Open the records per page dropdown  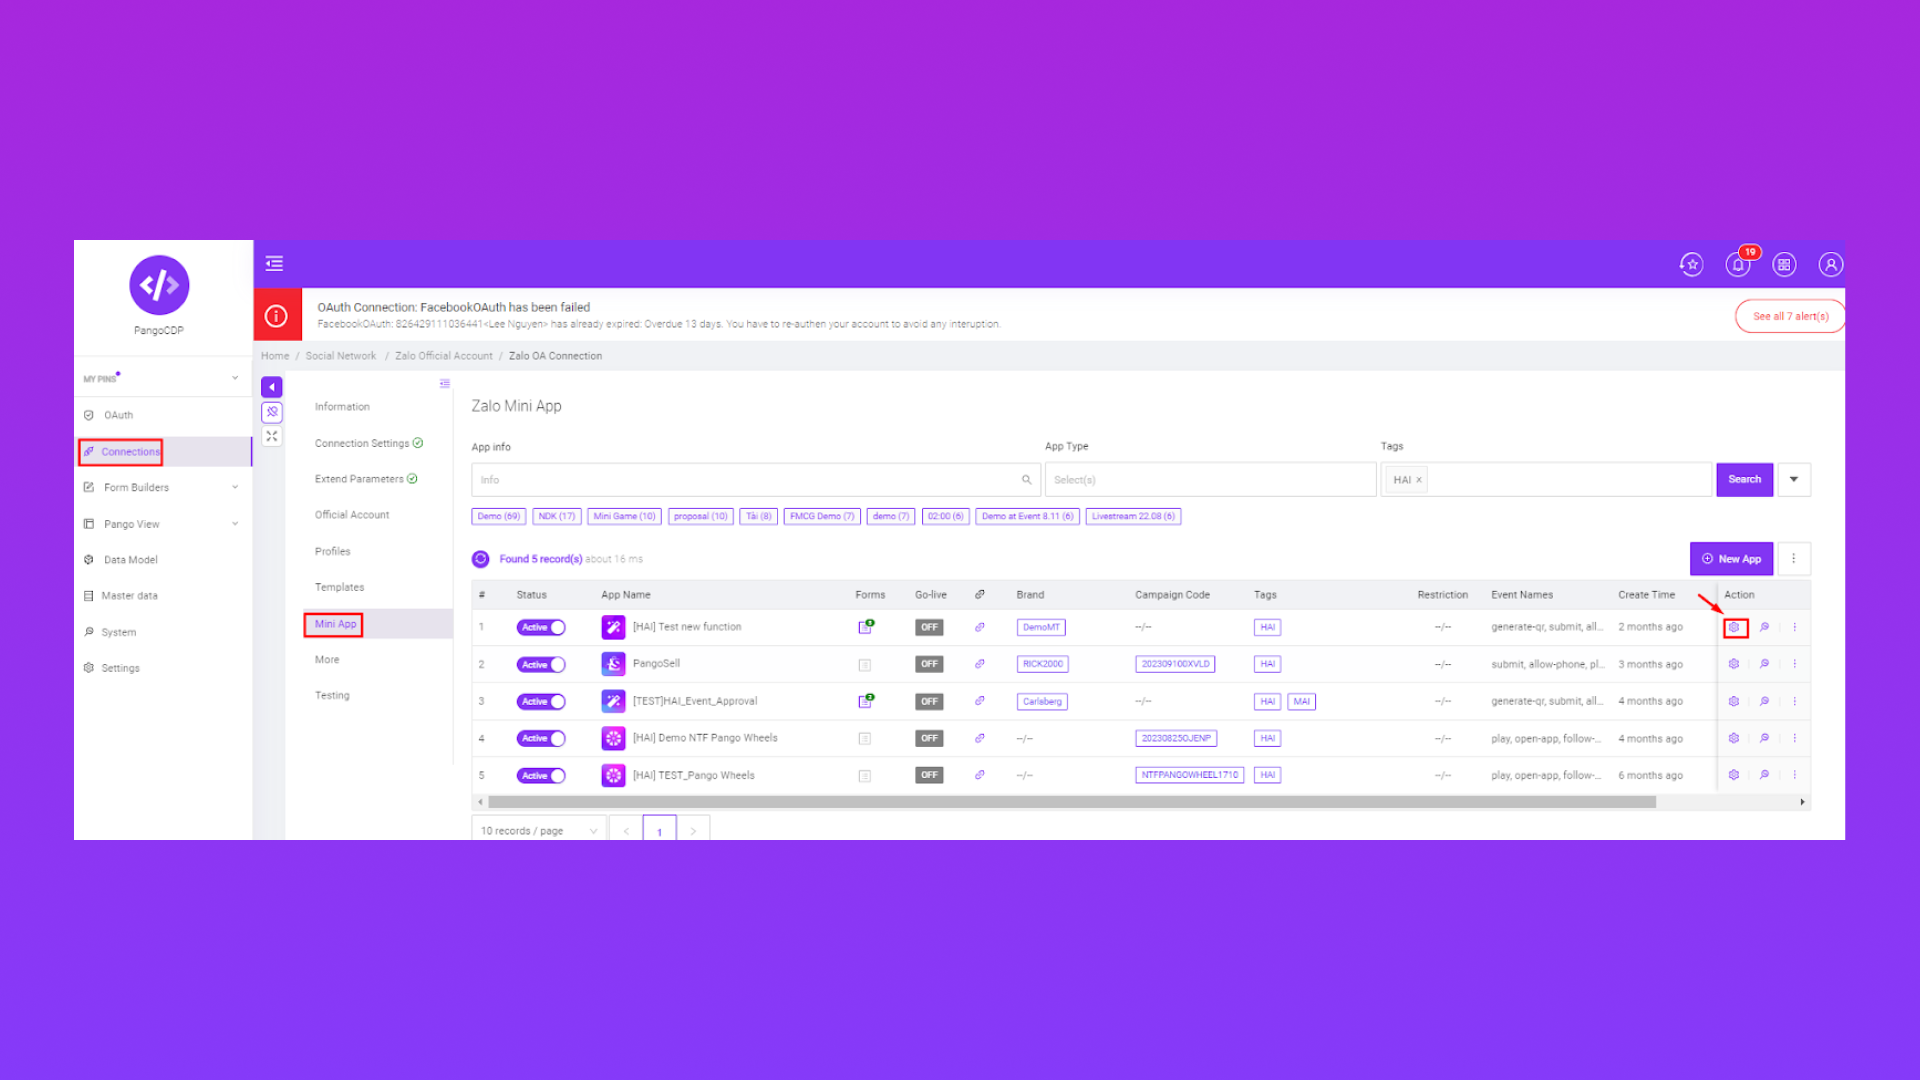[539, 831]
